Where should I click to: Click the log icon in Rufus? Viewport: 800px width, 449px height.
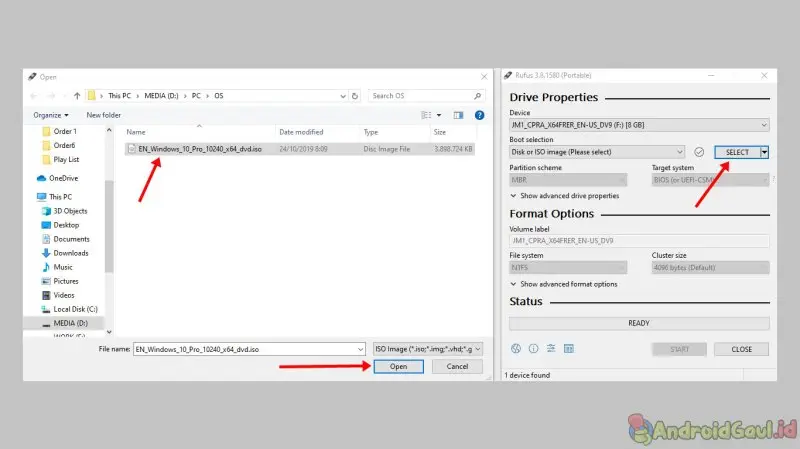[569, 348]
